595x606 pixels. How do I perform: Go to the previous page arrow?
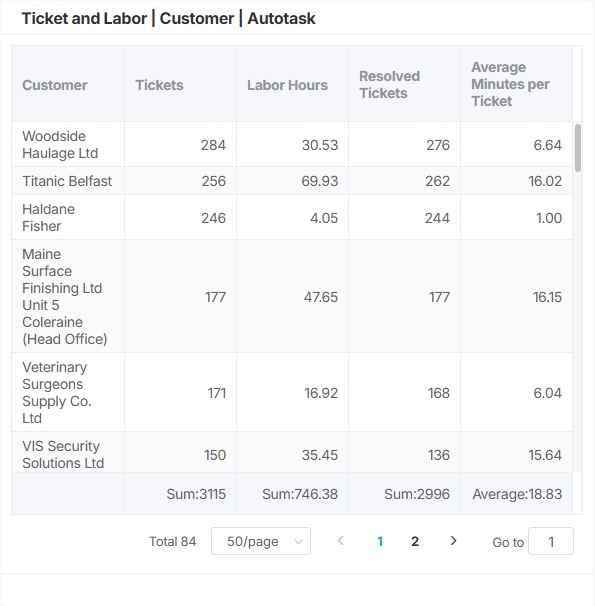[x=340, y=541]
